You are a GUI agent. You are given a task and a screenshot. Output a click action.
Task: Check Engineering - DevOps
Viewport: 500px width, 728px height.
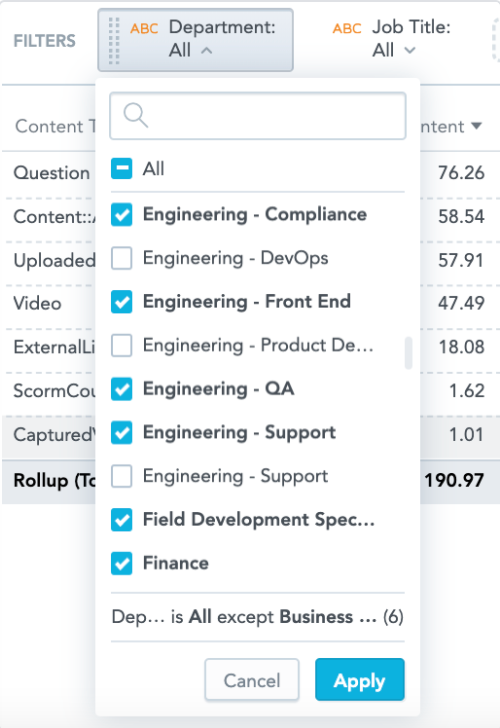122,258
